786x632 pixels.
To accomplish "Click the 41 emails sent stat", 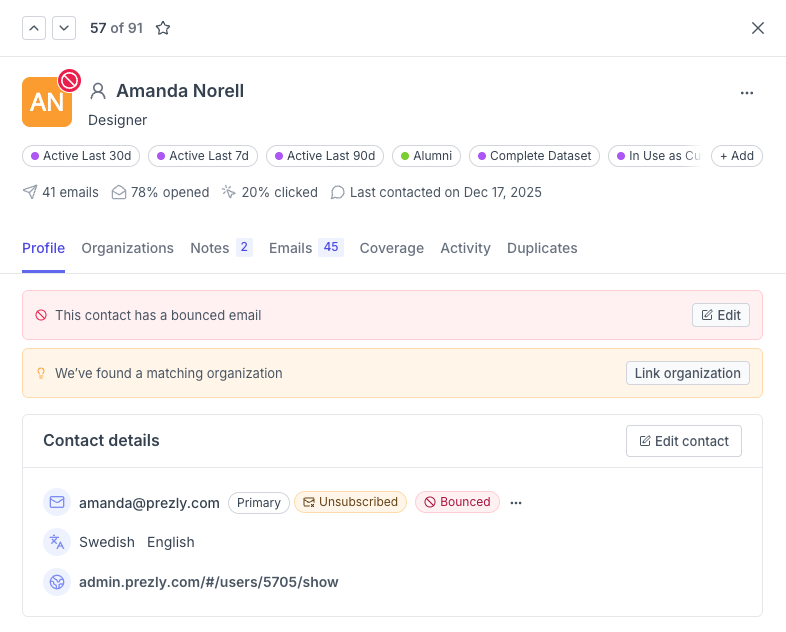I will [61, 192].
